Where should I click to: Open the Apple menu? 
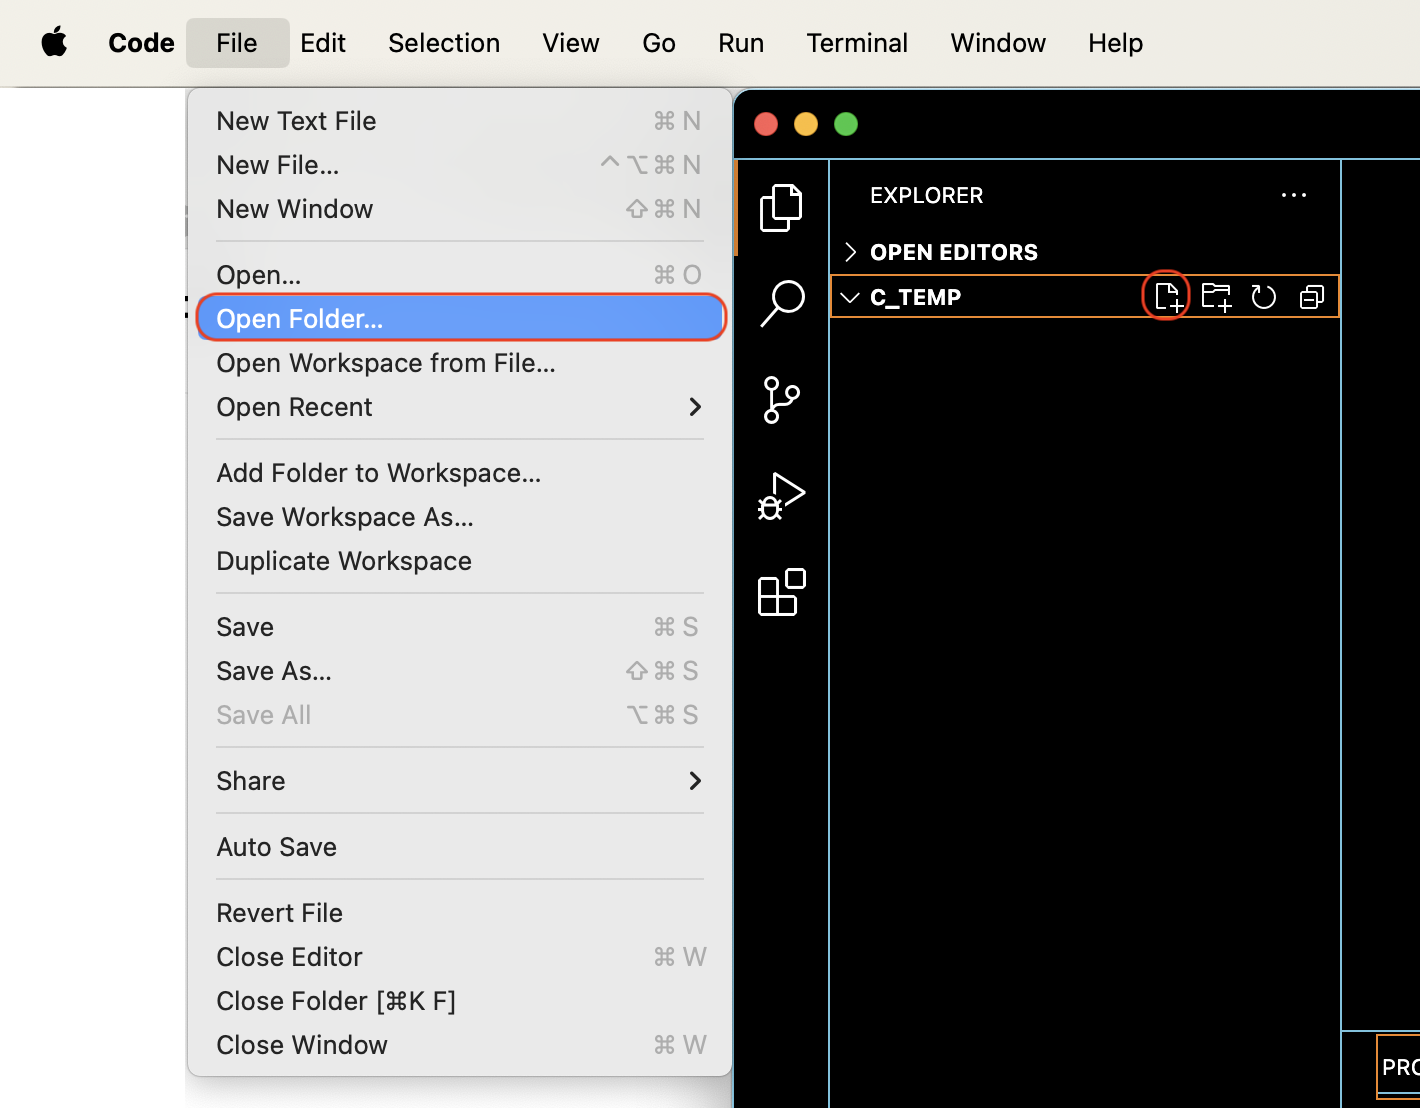click(54, 43)
